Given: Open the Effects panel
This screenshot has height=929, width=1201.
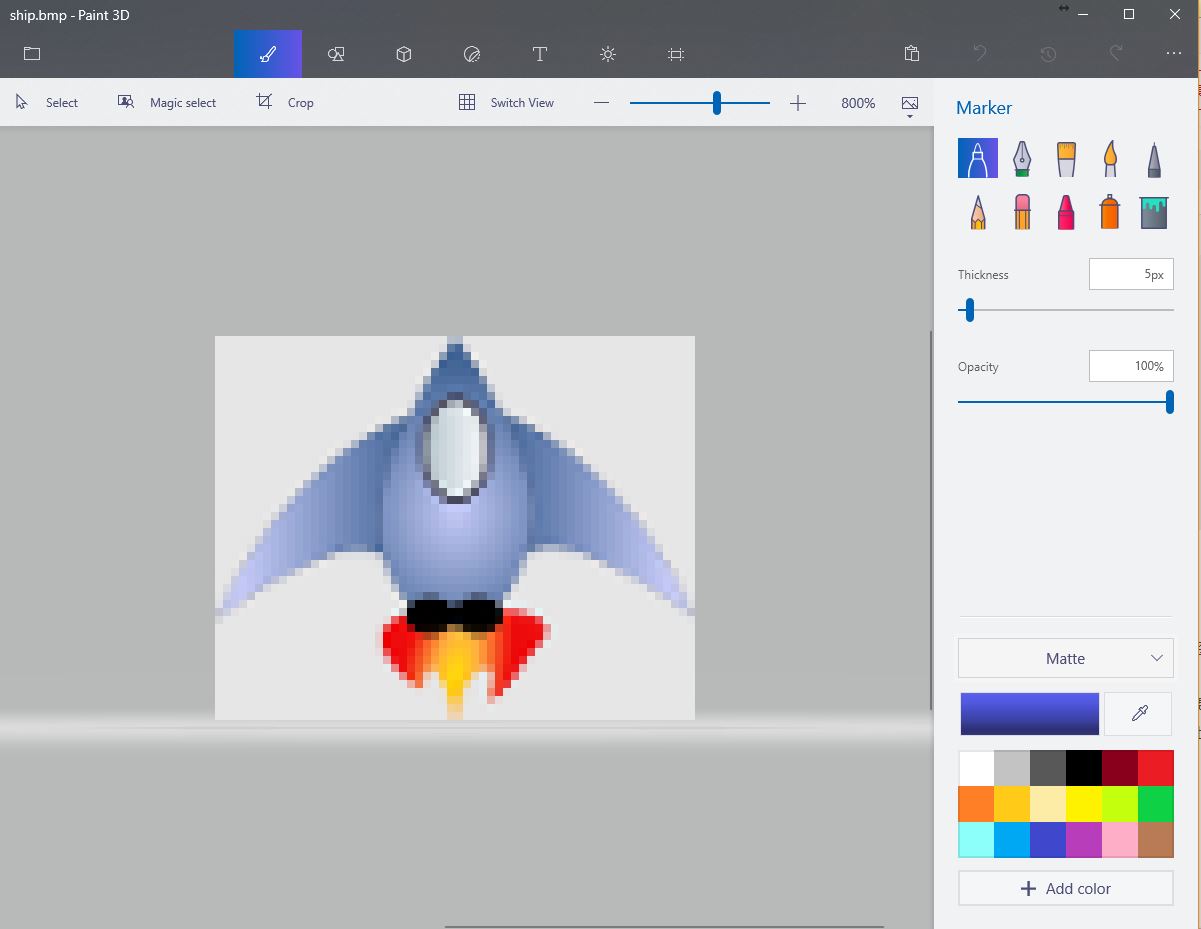Looking at the screenshot, I should pyautogui.click(x=607, y=53).
